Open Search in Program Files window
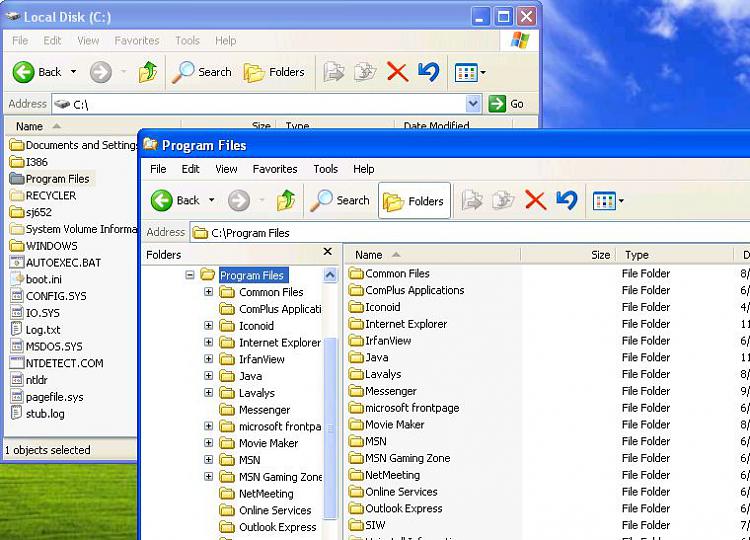 (x=340, y=200)
